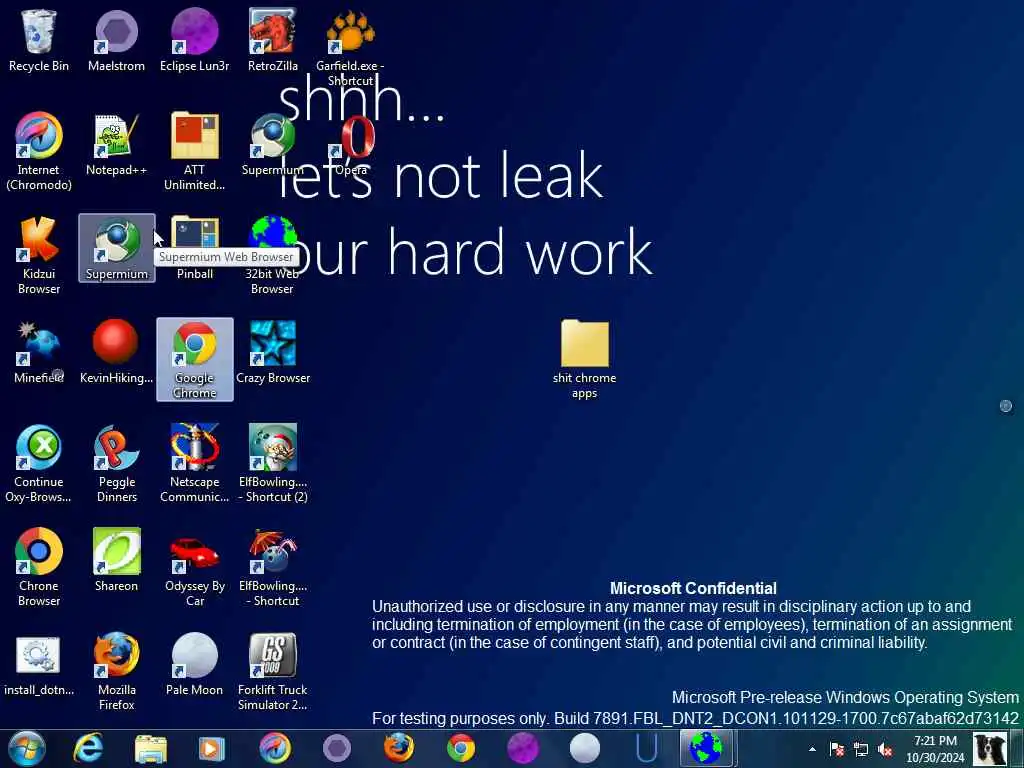Open Windows Explorer from the taskbar

point(151,748)
